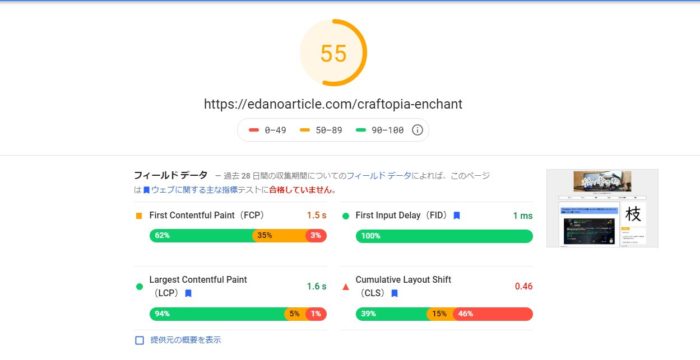Click the bookmark icon next to FID
The image size is (700, 360).
pyautogui.click(x=457, y=216)
